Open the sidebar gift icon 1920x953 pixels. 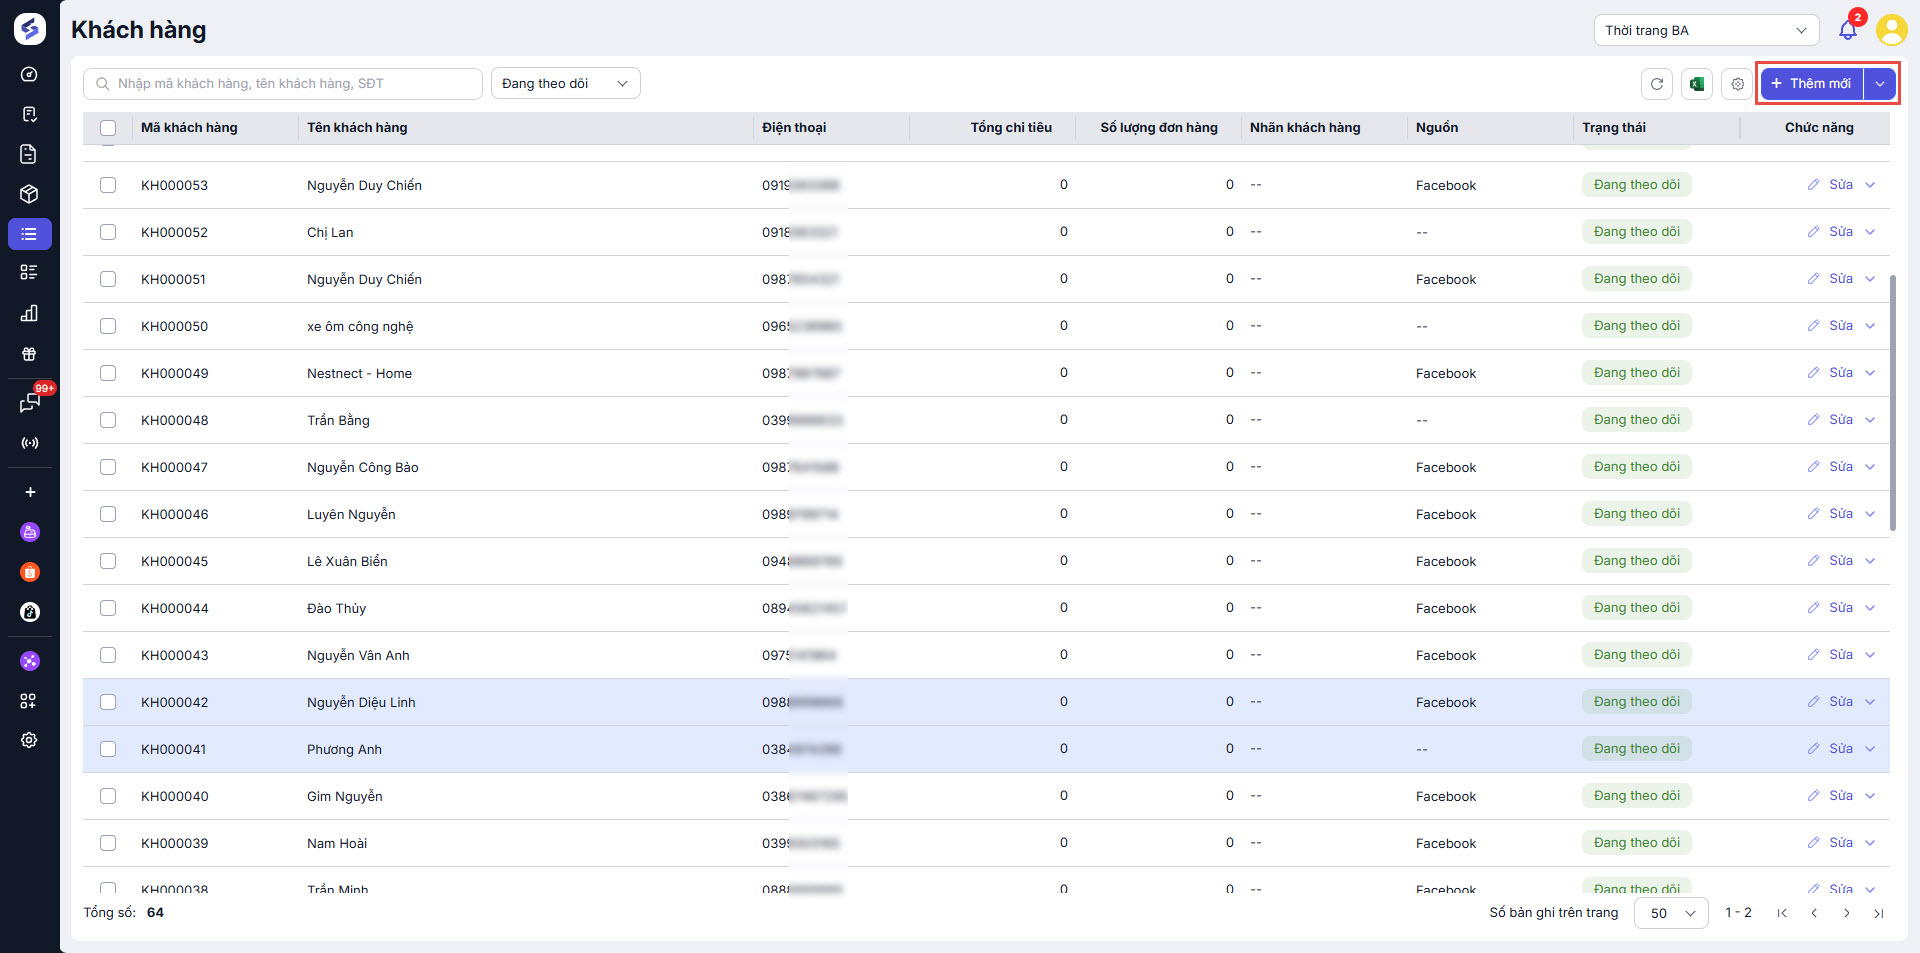click(x=29, y=354)
